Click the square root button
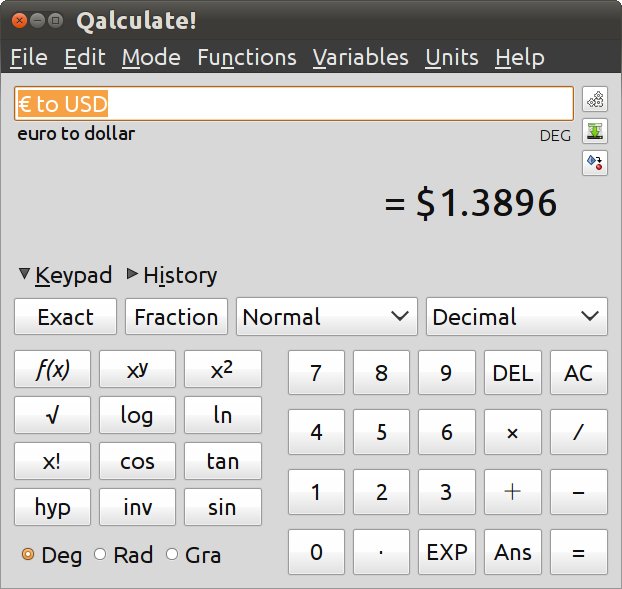The height and width of the screenshot is (589, 622). pos(52,415)
